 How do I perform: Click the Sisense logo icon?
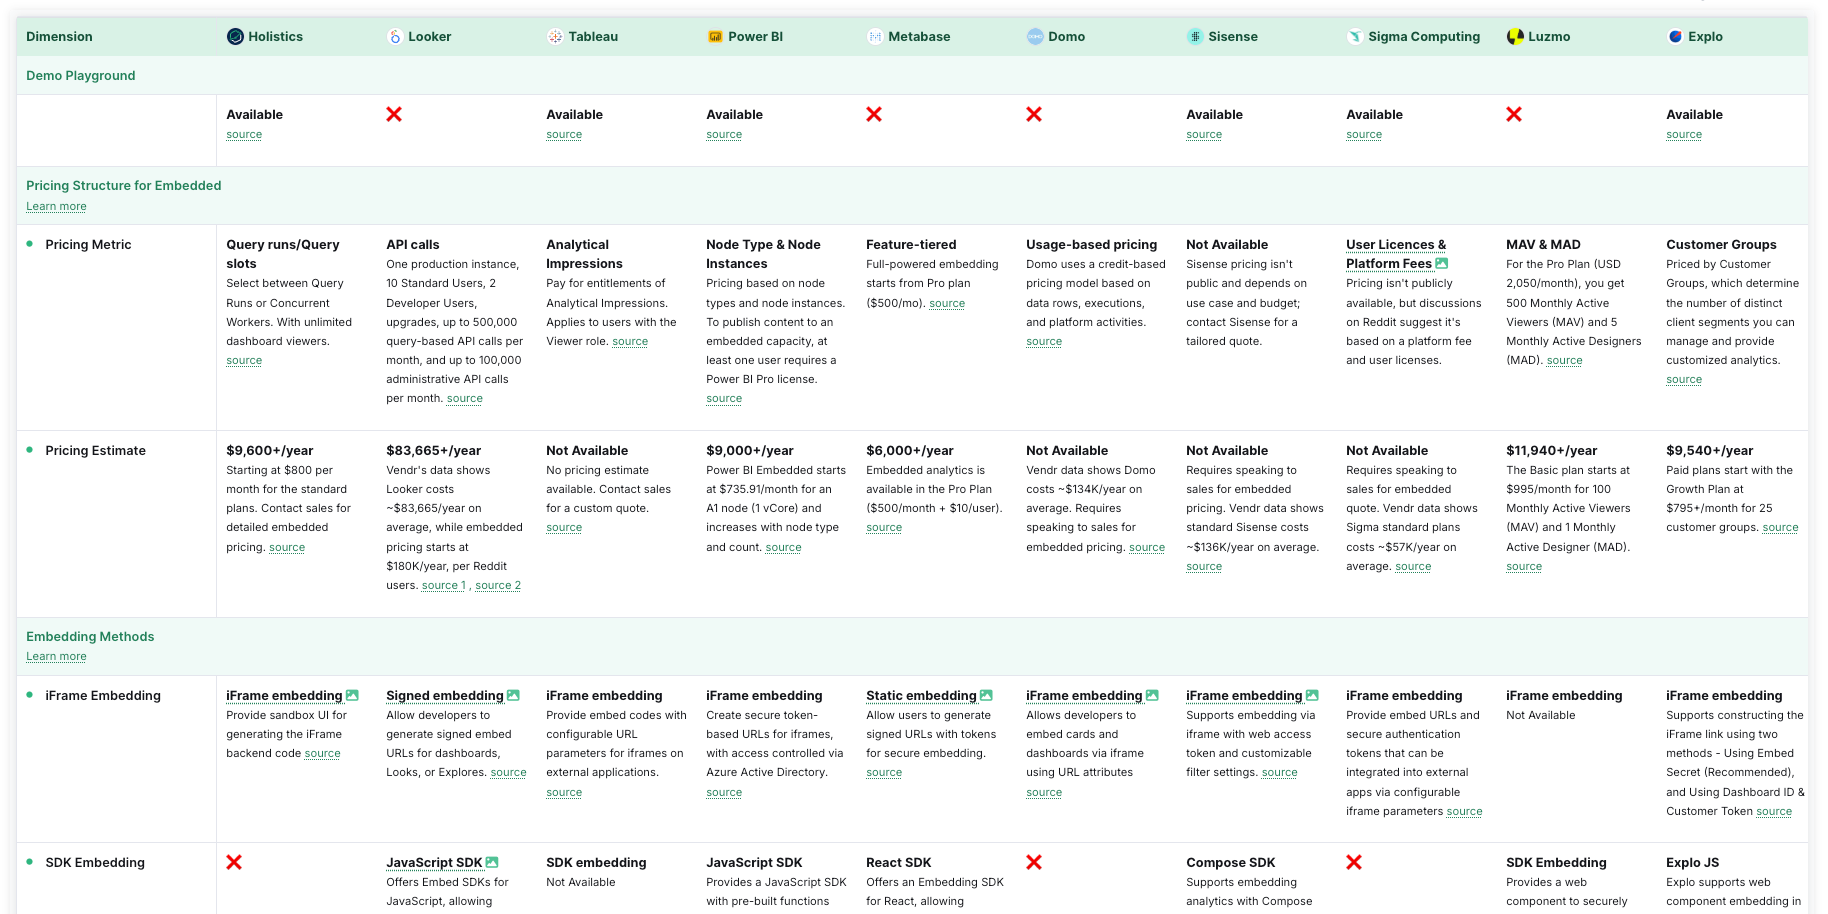click(1194, 36)
